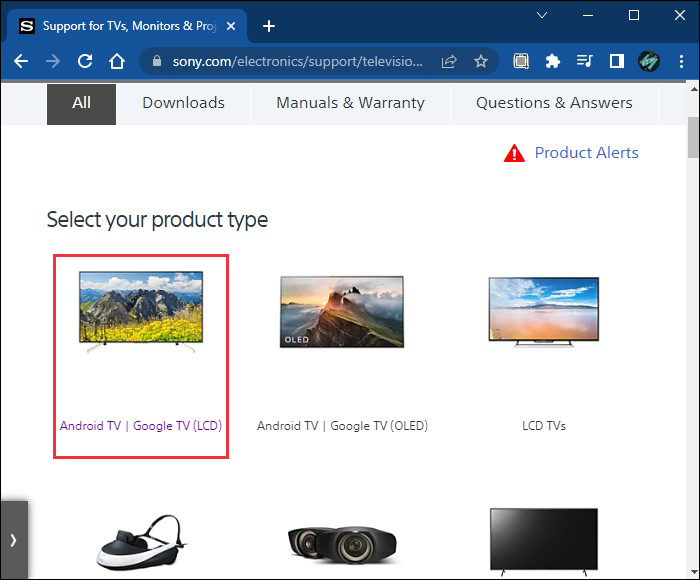Click the scrollbar up arrow
Screen dimensions: 700x580
(693, 89)
